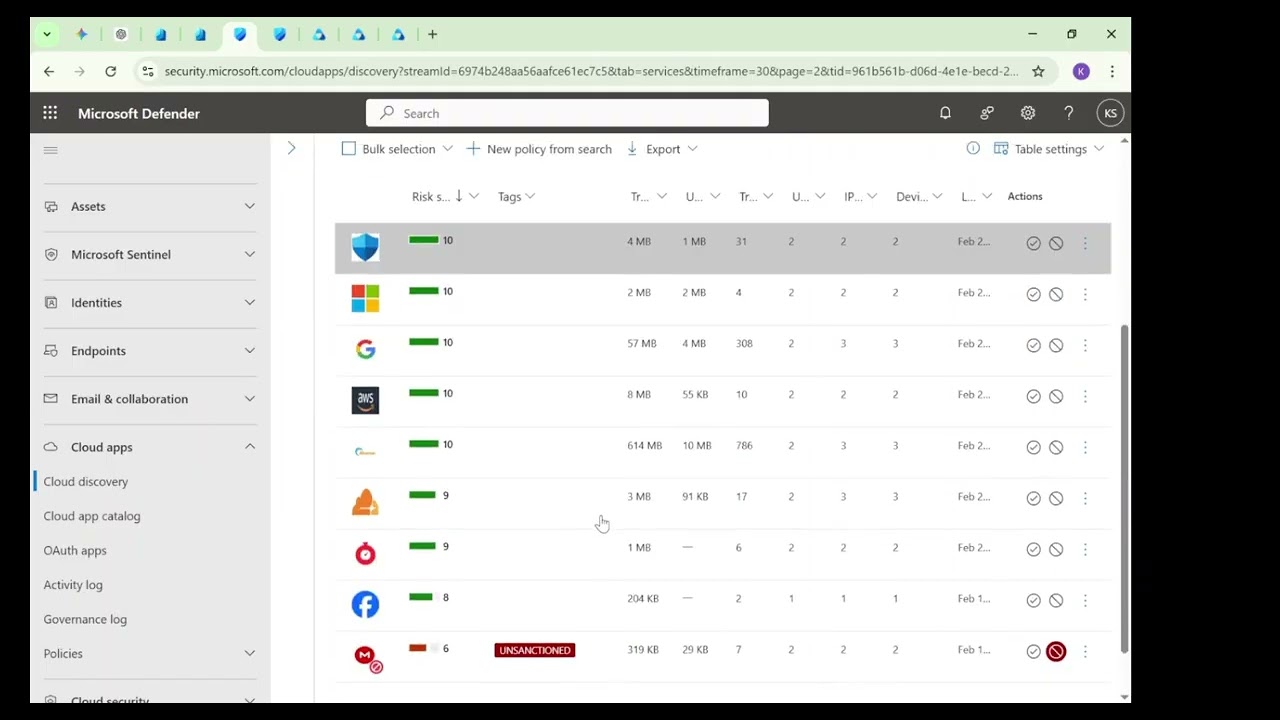
Task: Open more actions for Facebook row
Action: (x=1085, y=600)
